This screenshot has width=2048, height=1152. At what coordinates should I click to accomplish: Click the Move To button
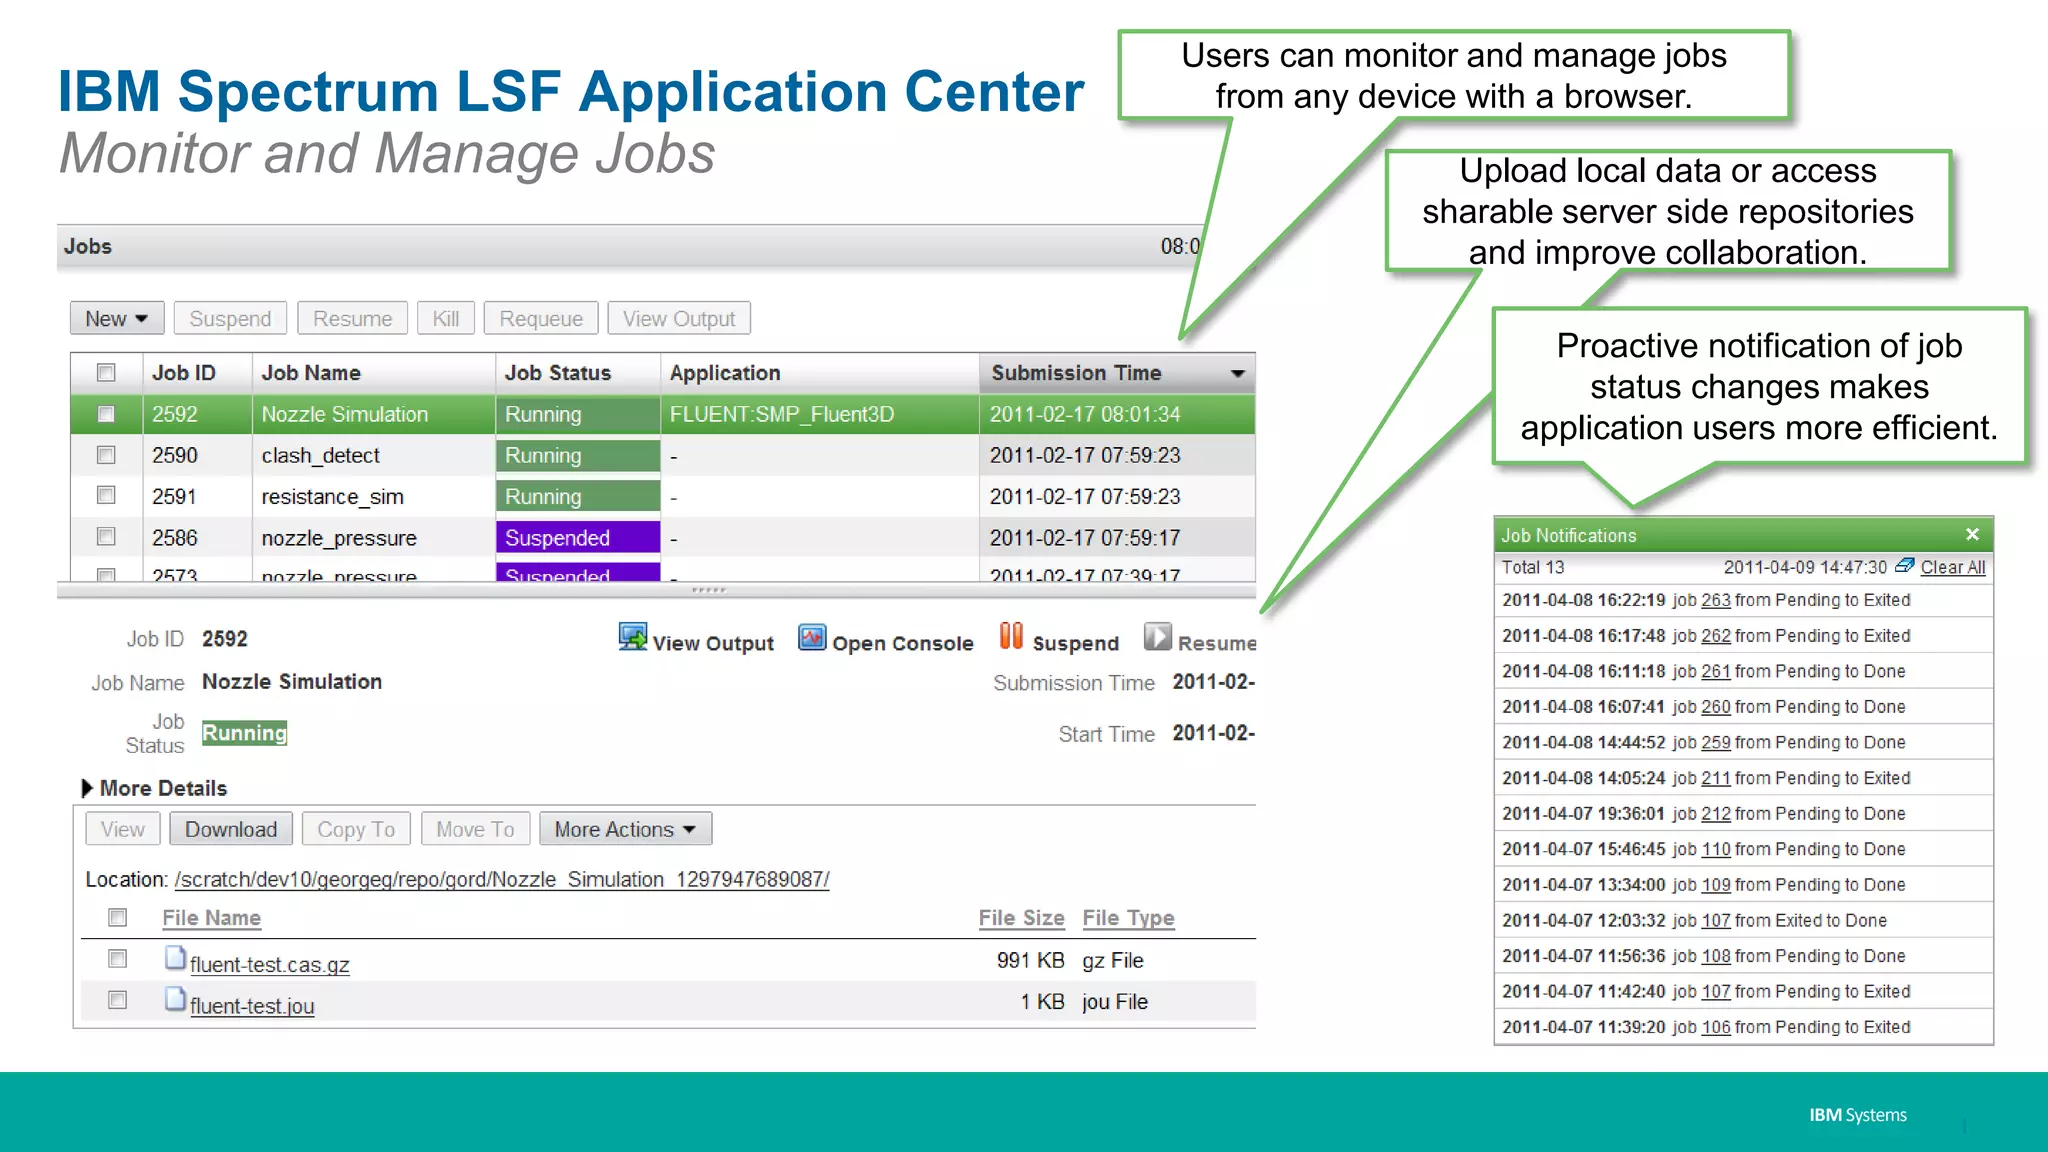pos(475,829)
